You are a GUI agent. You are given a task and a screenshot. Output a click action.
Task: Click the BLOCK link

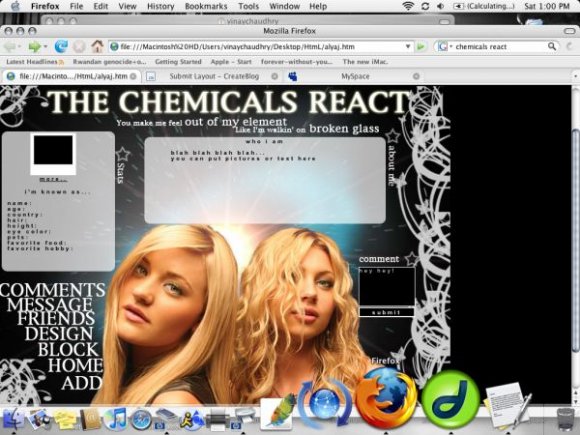point(68,350)
